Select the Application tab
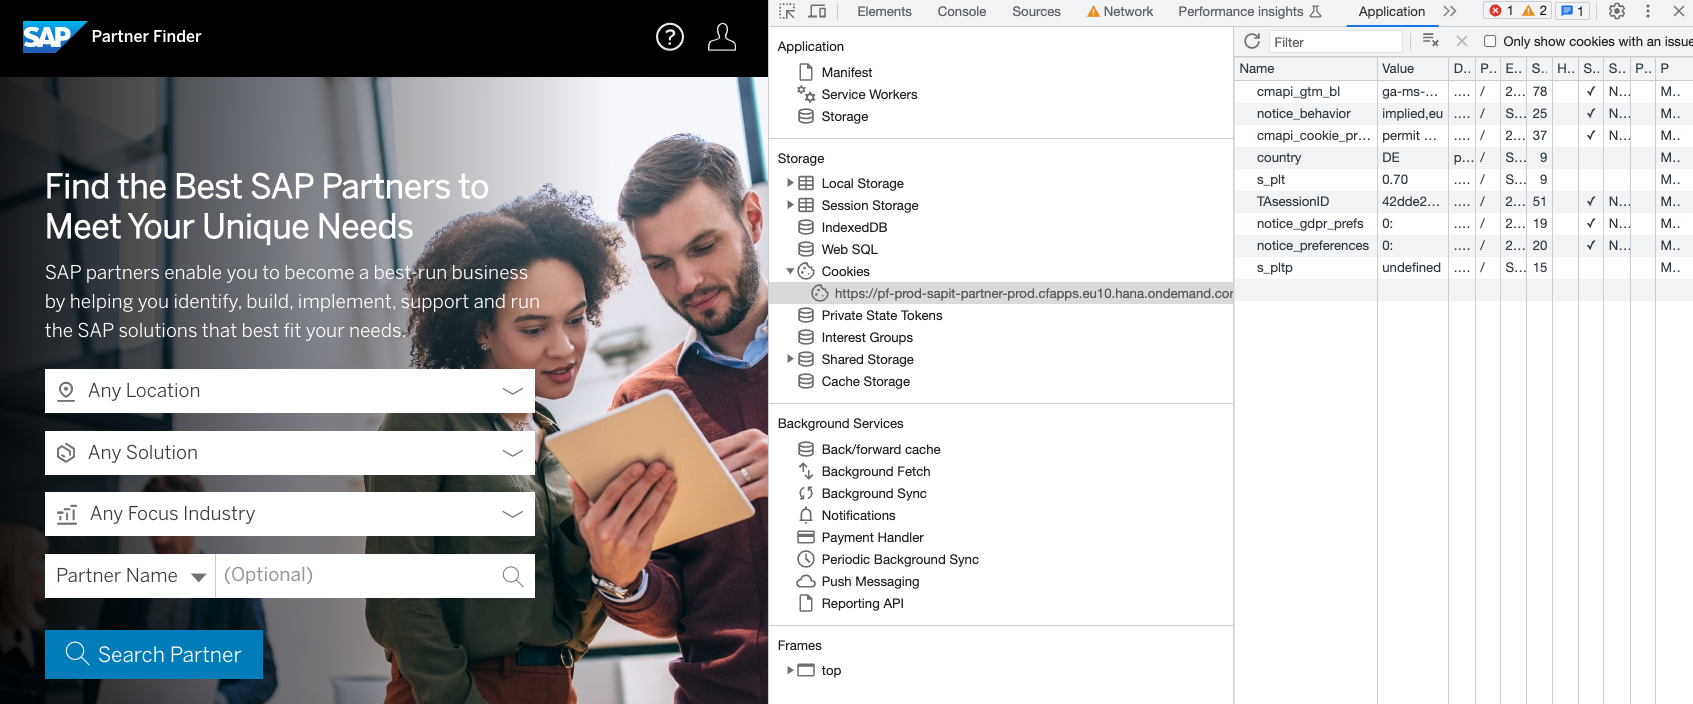This screenshot has height=704, width=1693. pos(1391,11)
